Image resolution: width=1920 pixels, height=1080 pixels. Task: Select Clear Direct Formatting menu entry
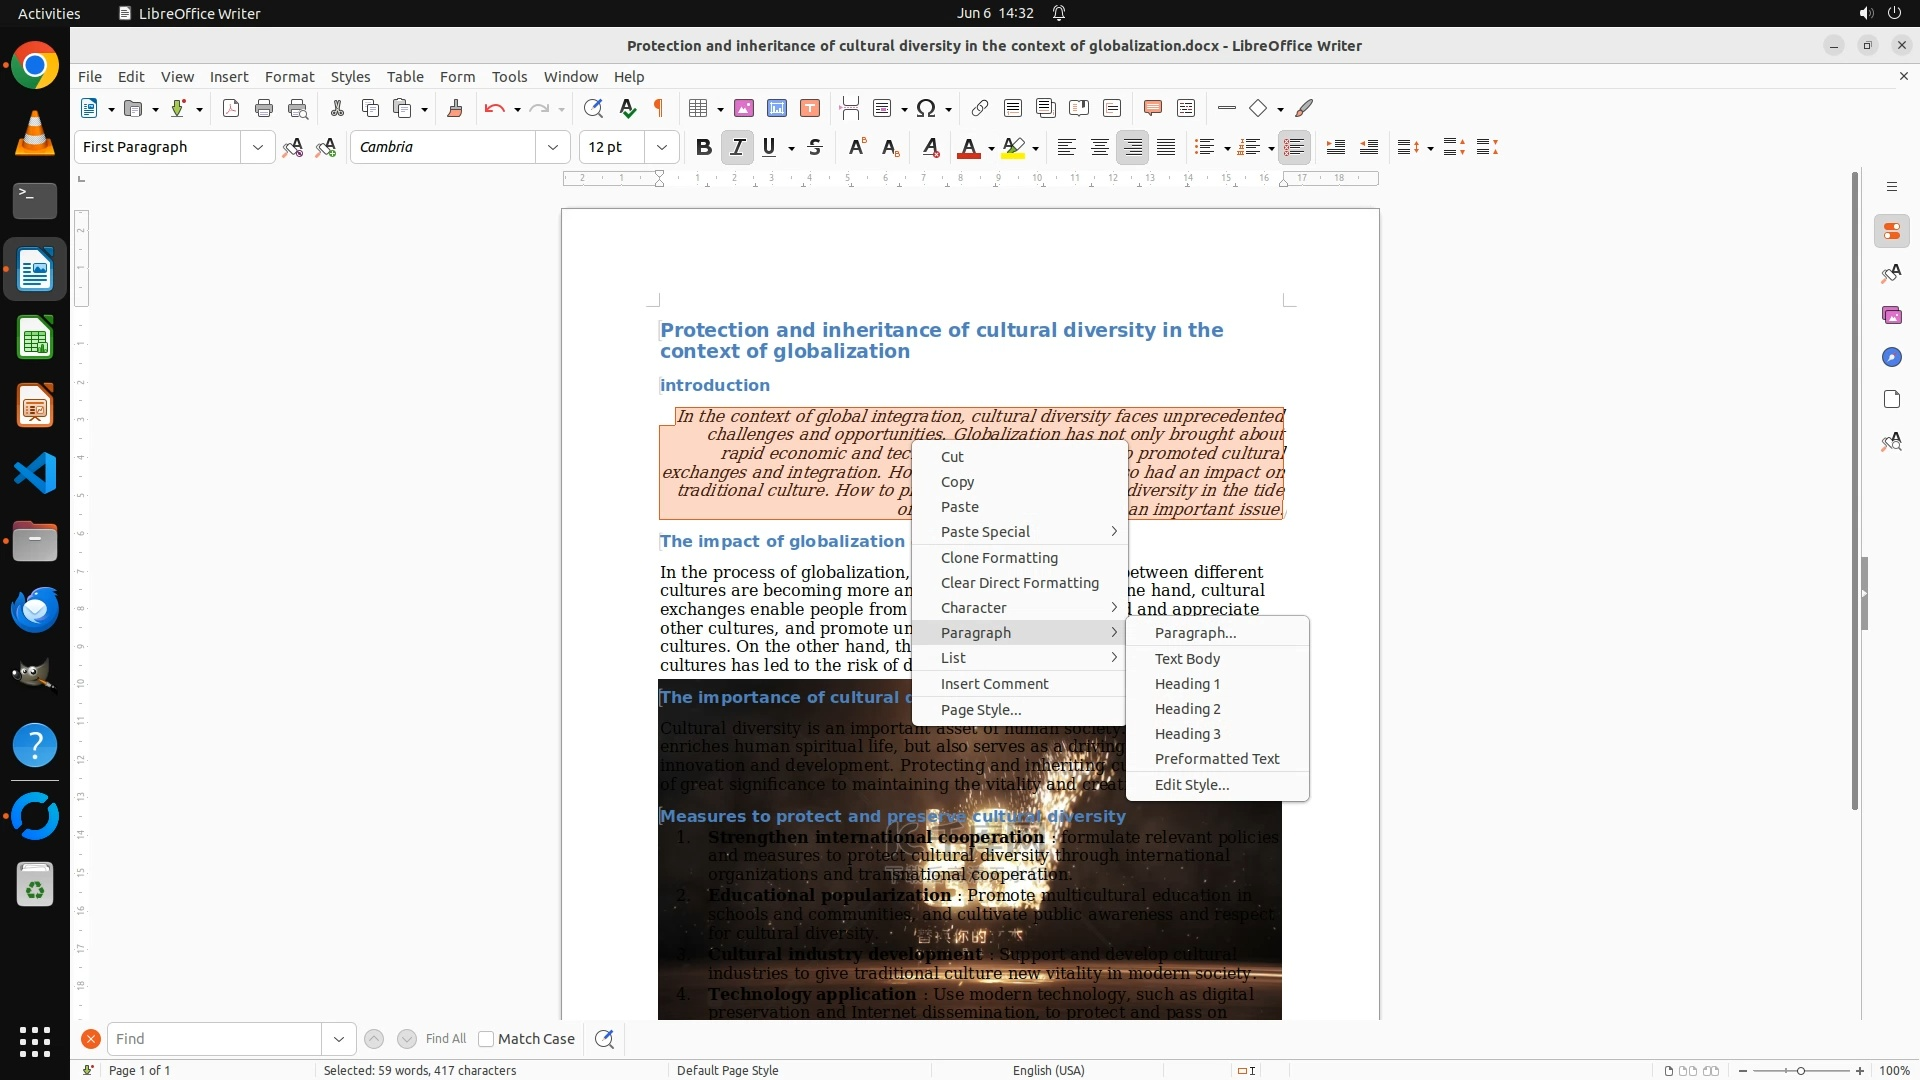[x=1019, y=583]
